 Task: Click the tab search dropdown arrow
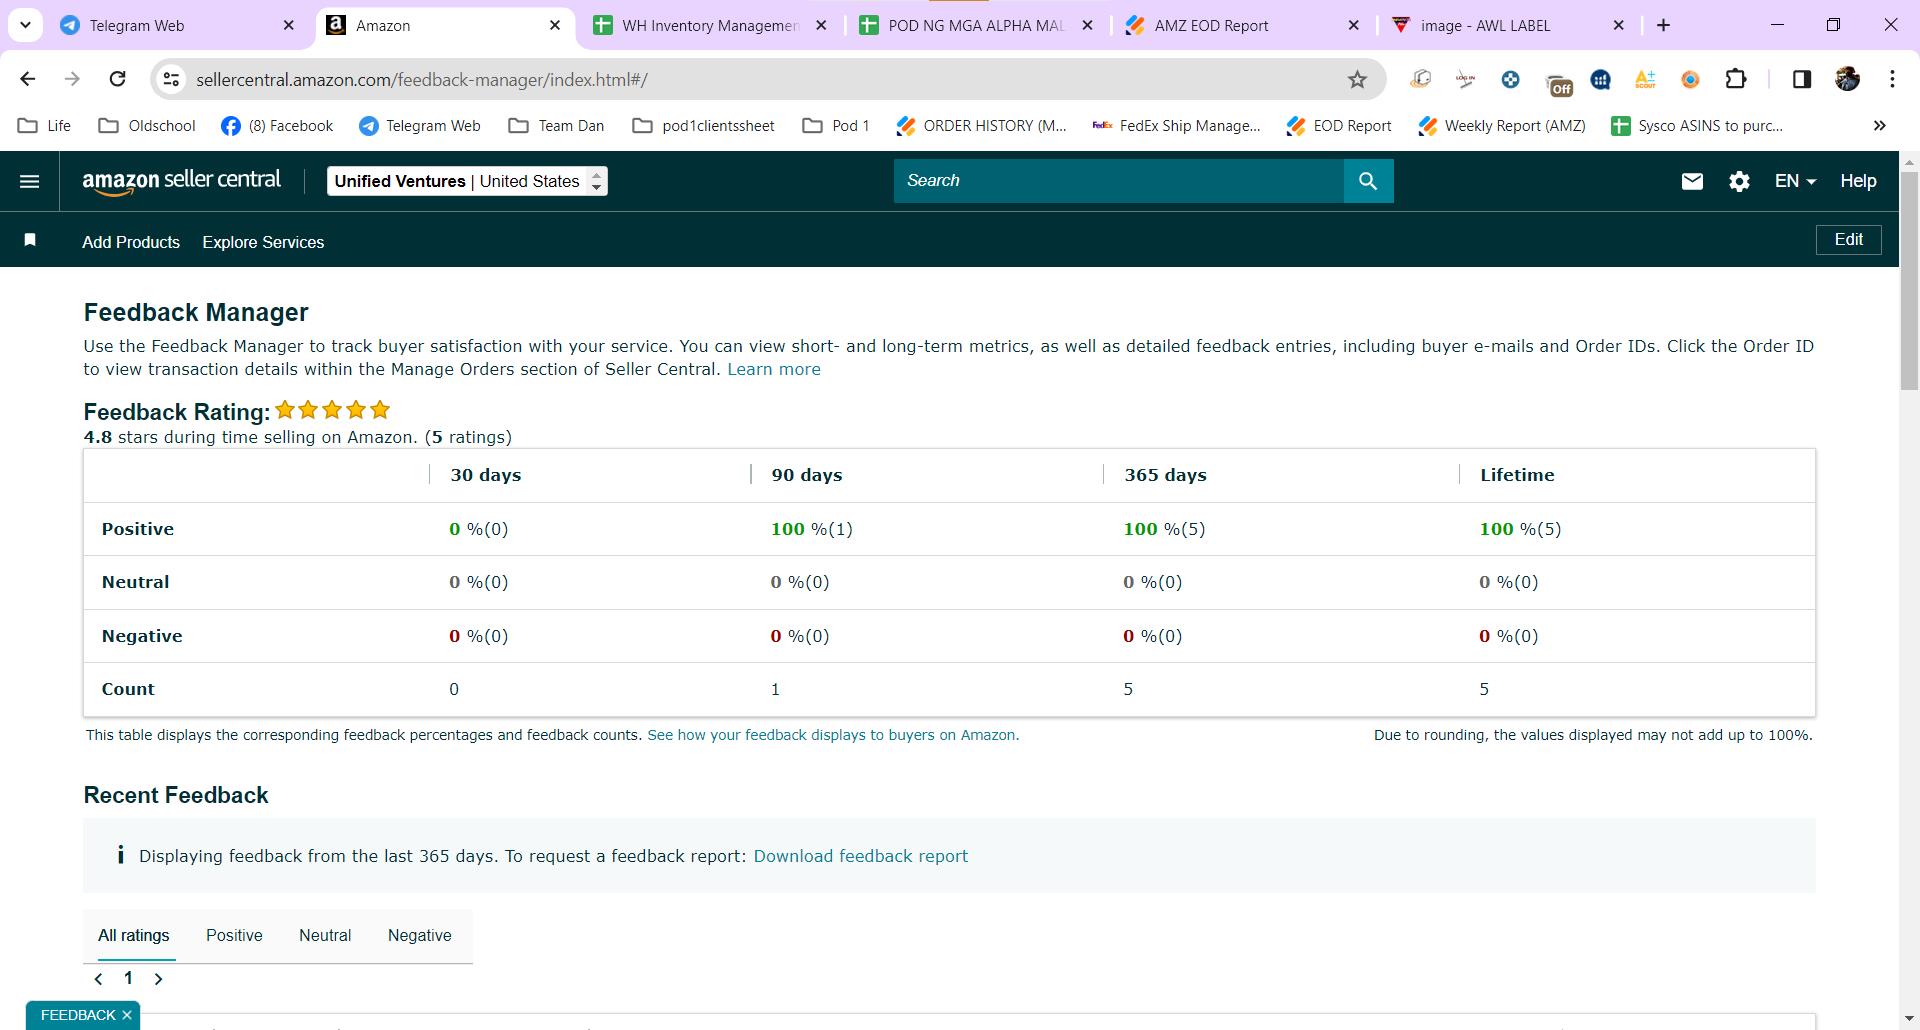[25, 25]
